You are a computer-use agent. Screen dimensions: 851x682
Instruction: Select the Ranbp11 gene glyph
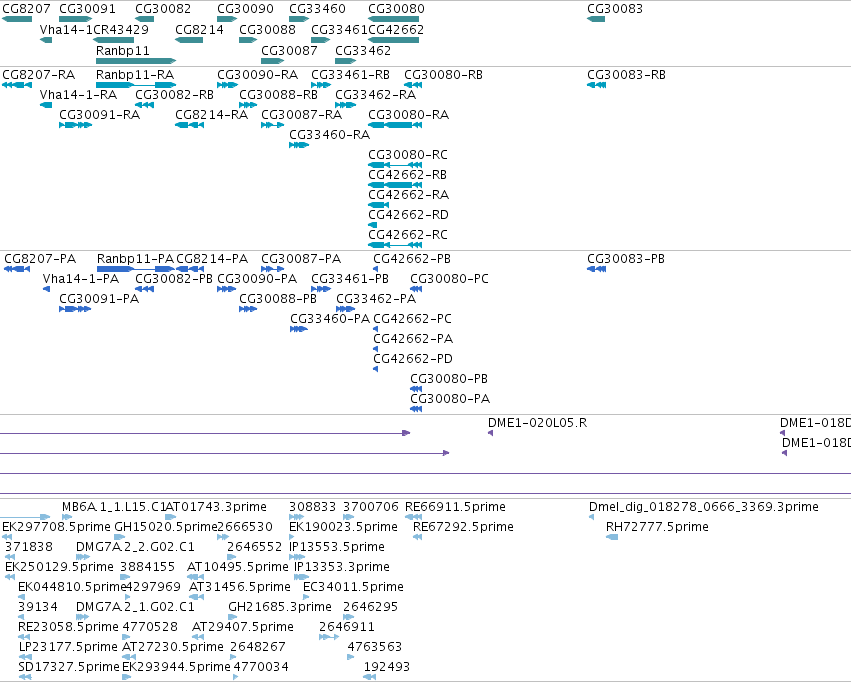point(136,61)
